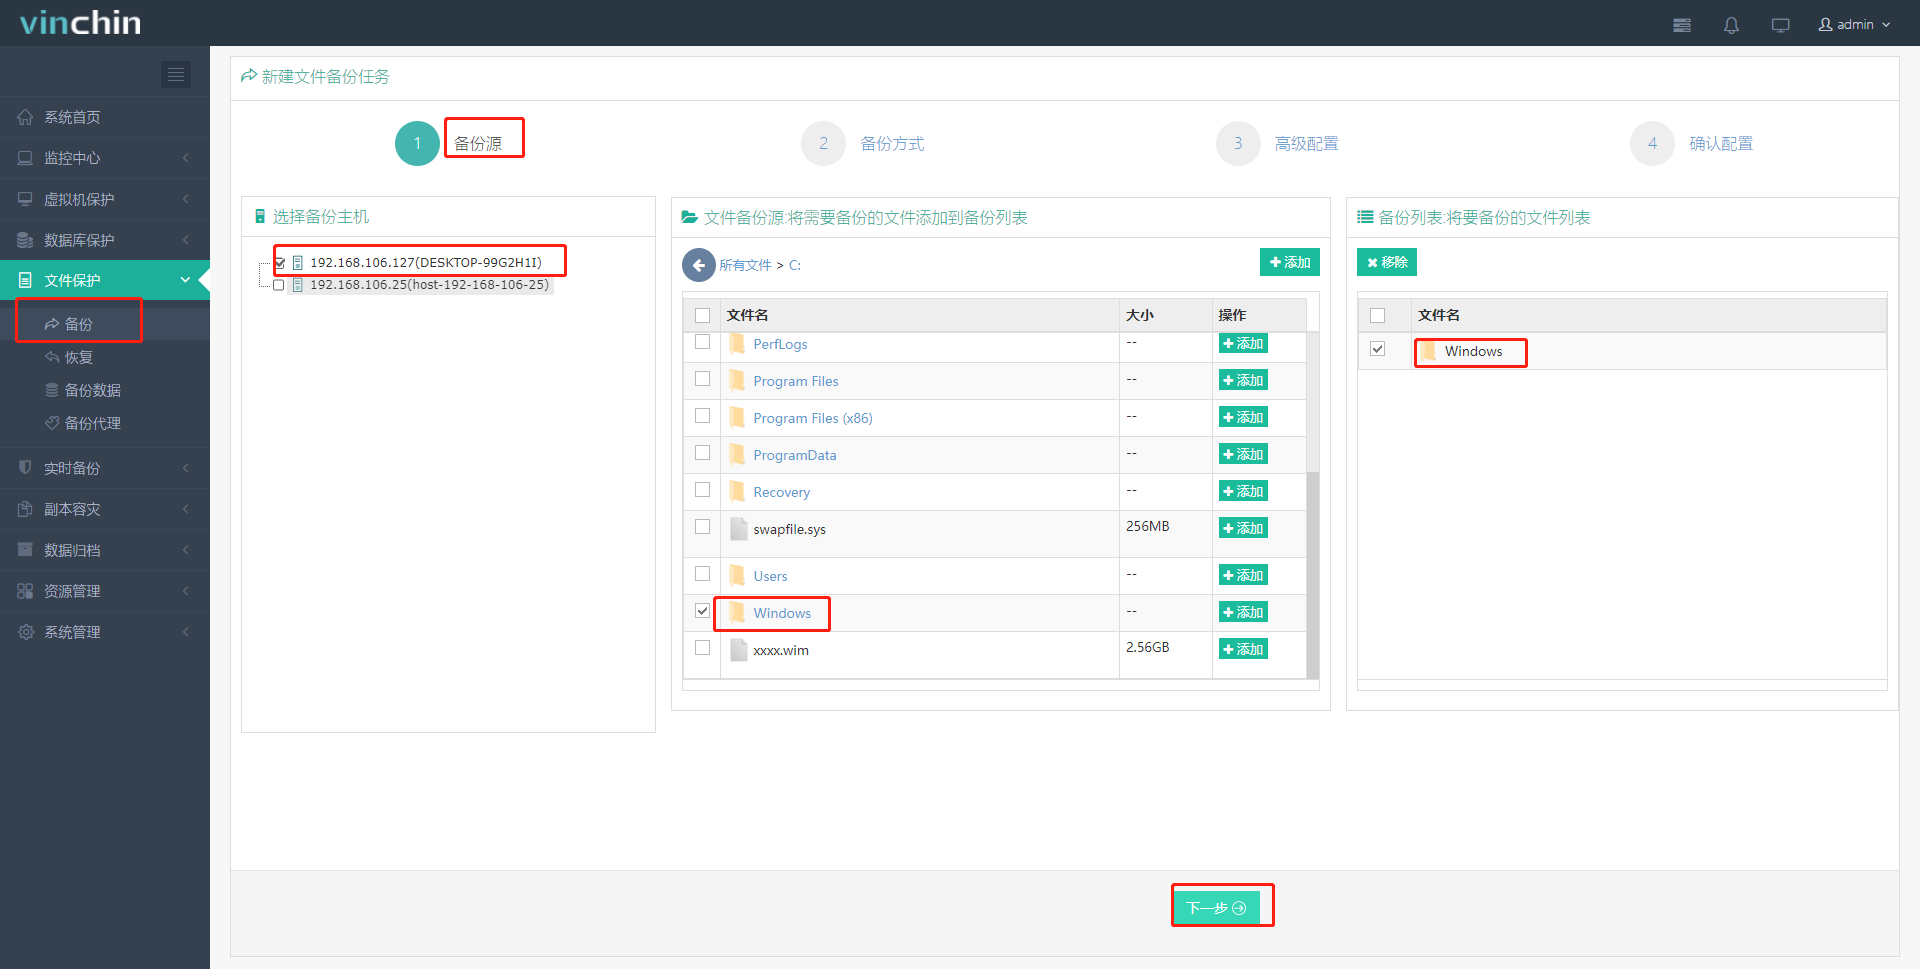1920x969 pixels.
Task: Click the monitor screen icon in top bar
Action: coord(1780,25)
